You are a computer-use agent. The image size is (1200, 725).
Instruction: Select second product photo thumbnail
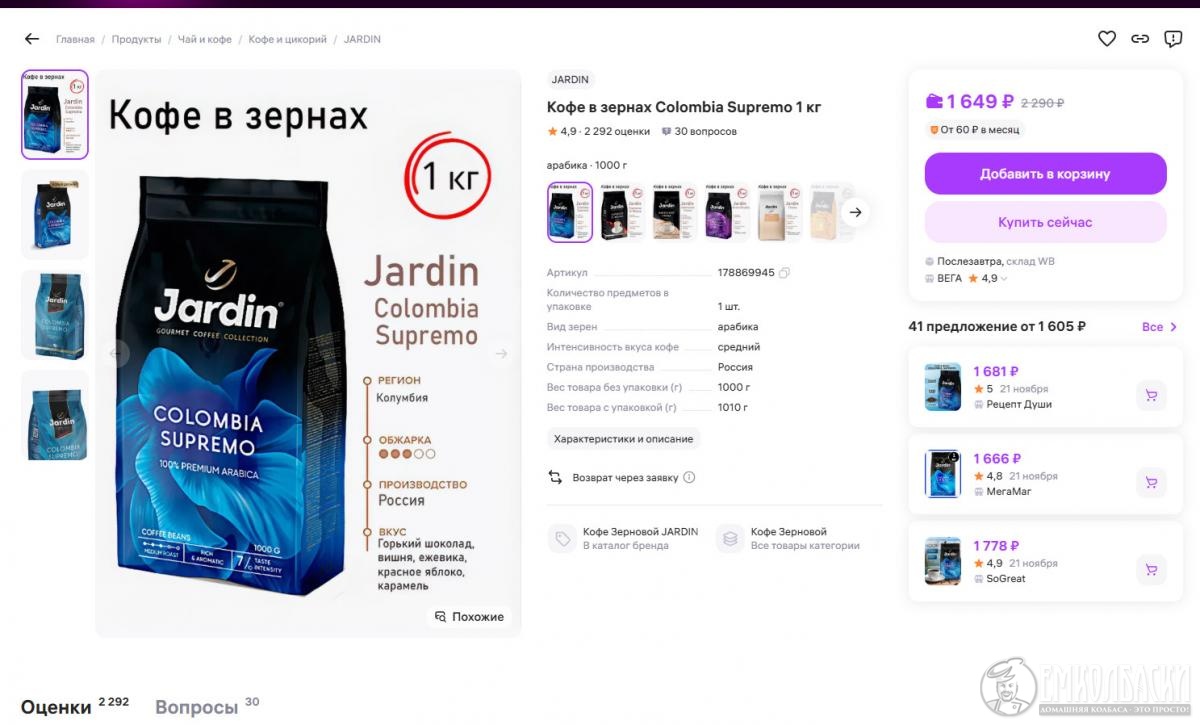(x=55, y=215)
